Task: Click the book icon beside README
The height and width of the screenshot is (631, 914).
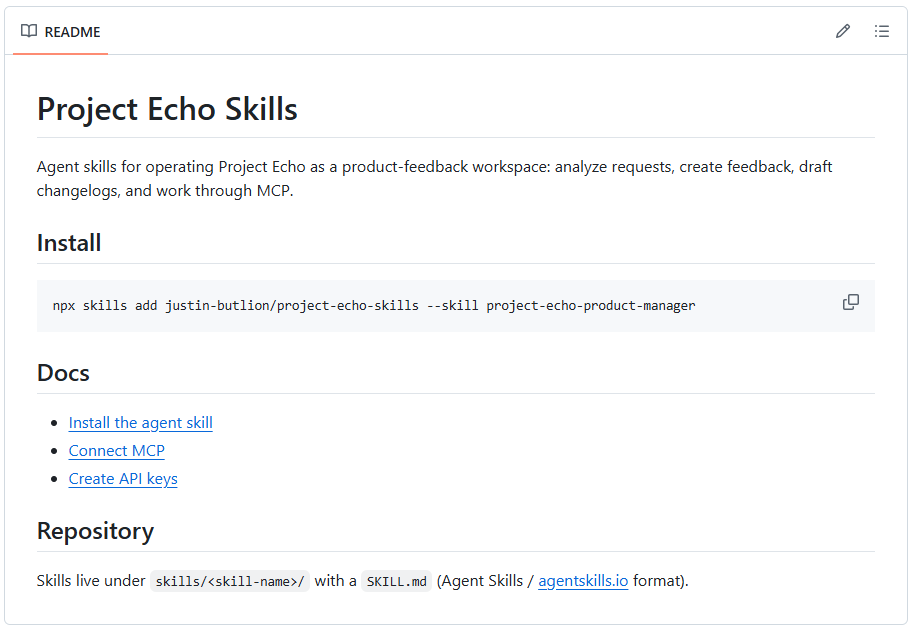Action: tap(29, 31)
